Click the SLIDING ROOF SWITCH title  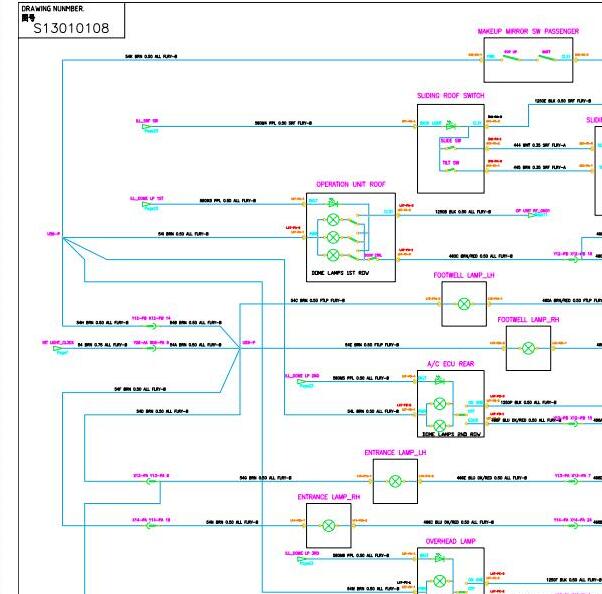click(451, 96)
